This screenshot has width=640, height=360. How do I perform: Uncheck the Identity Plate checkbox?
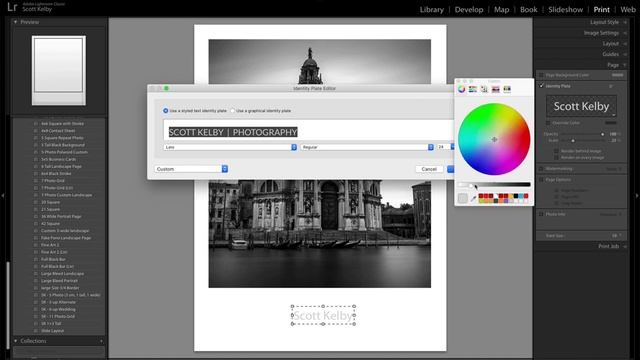click(542, 86)
